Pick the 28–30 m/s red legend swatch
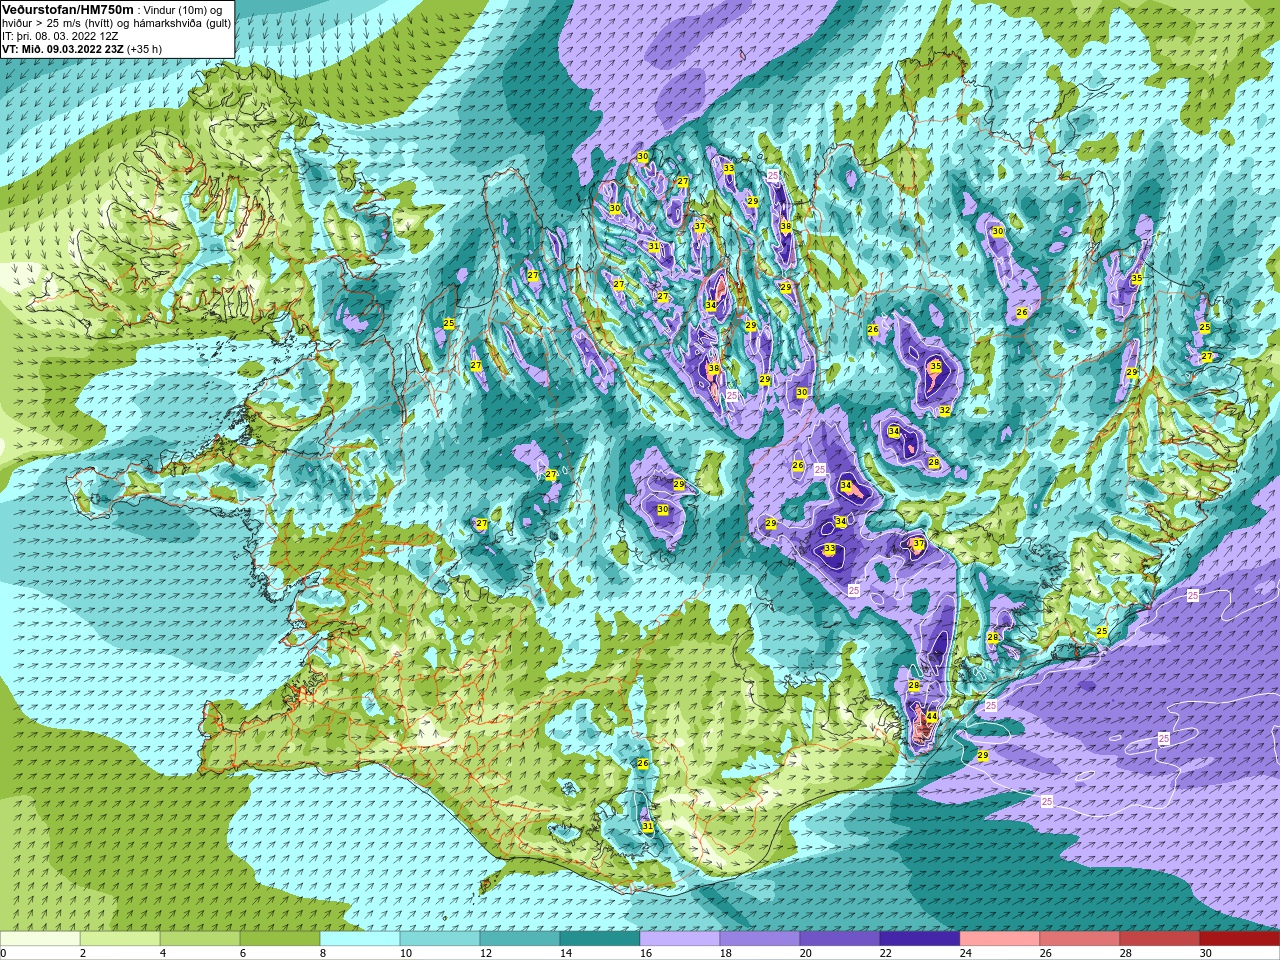This screenshot has width=1280, height=960. (1160, 939)
